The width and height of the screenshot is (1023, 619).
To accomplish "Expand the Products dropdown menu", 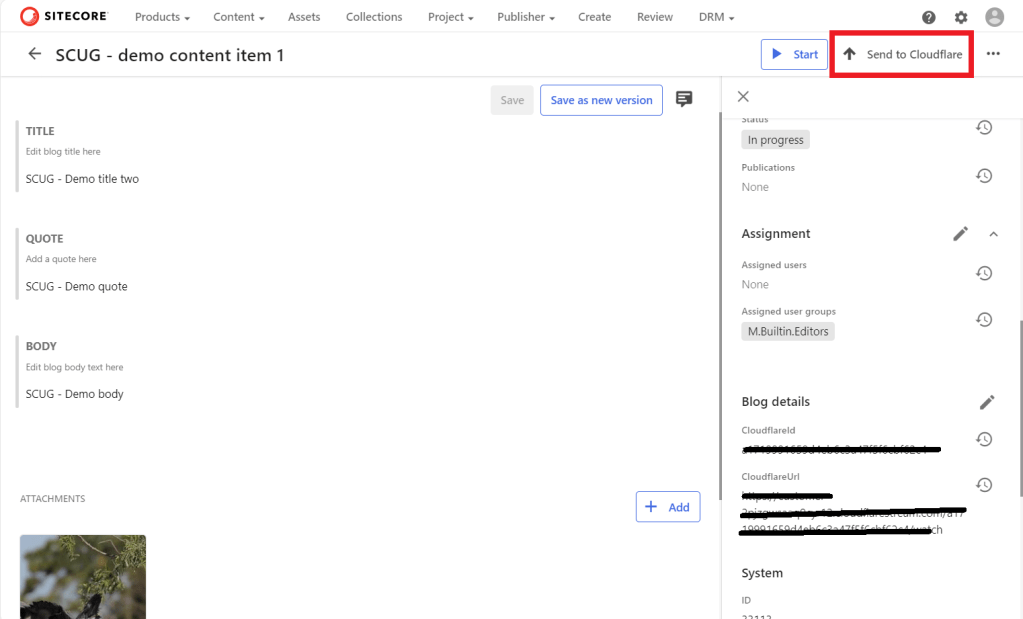I will pos(162,17).
